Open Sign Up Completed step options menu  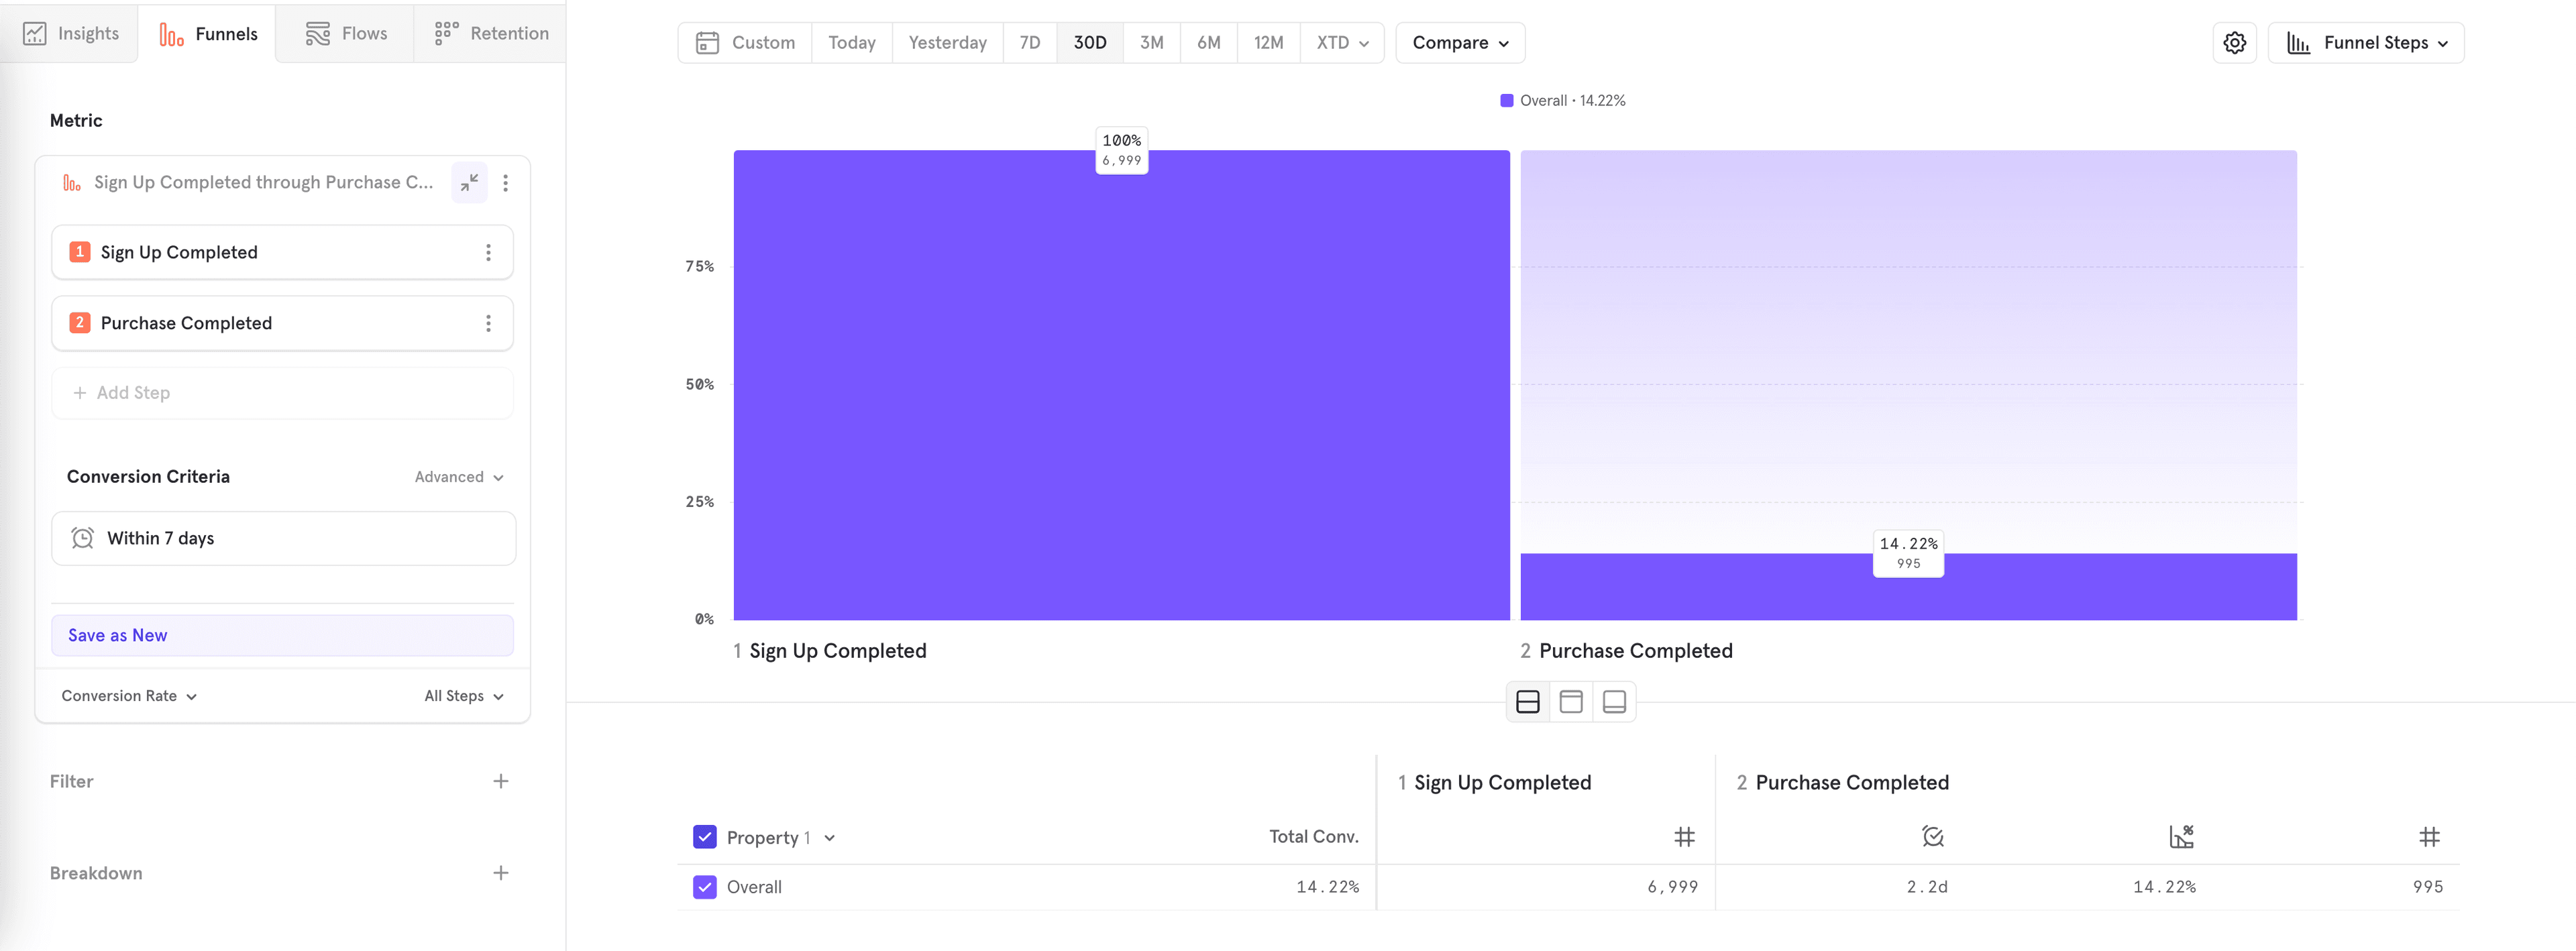pyautogui.click(x=488, y=253)
